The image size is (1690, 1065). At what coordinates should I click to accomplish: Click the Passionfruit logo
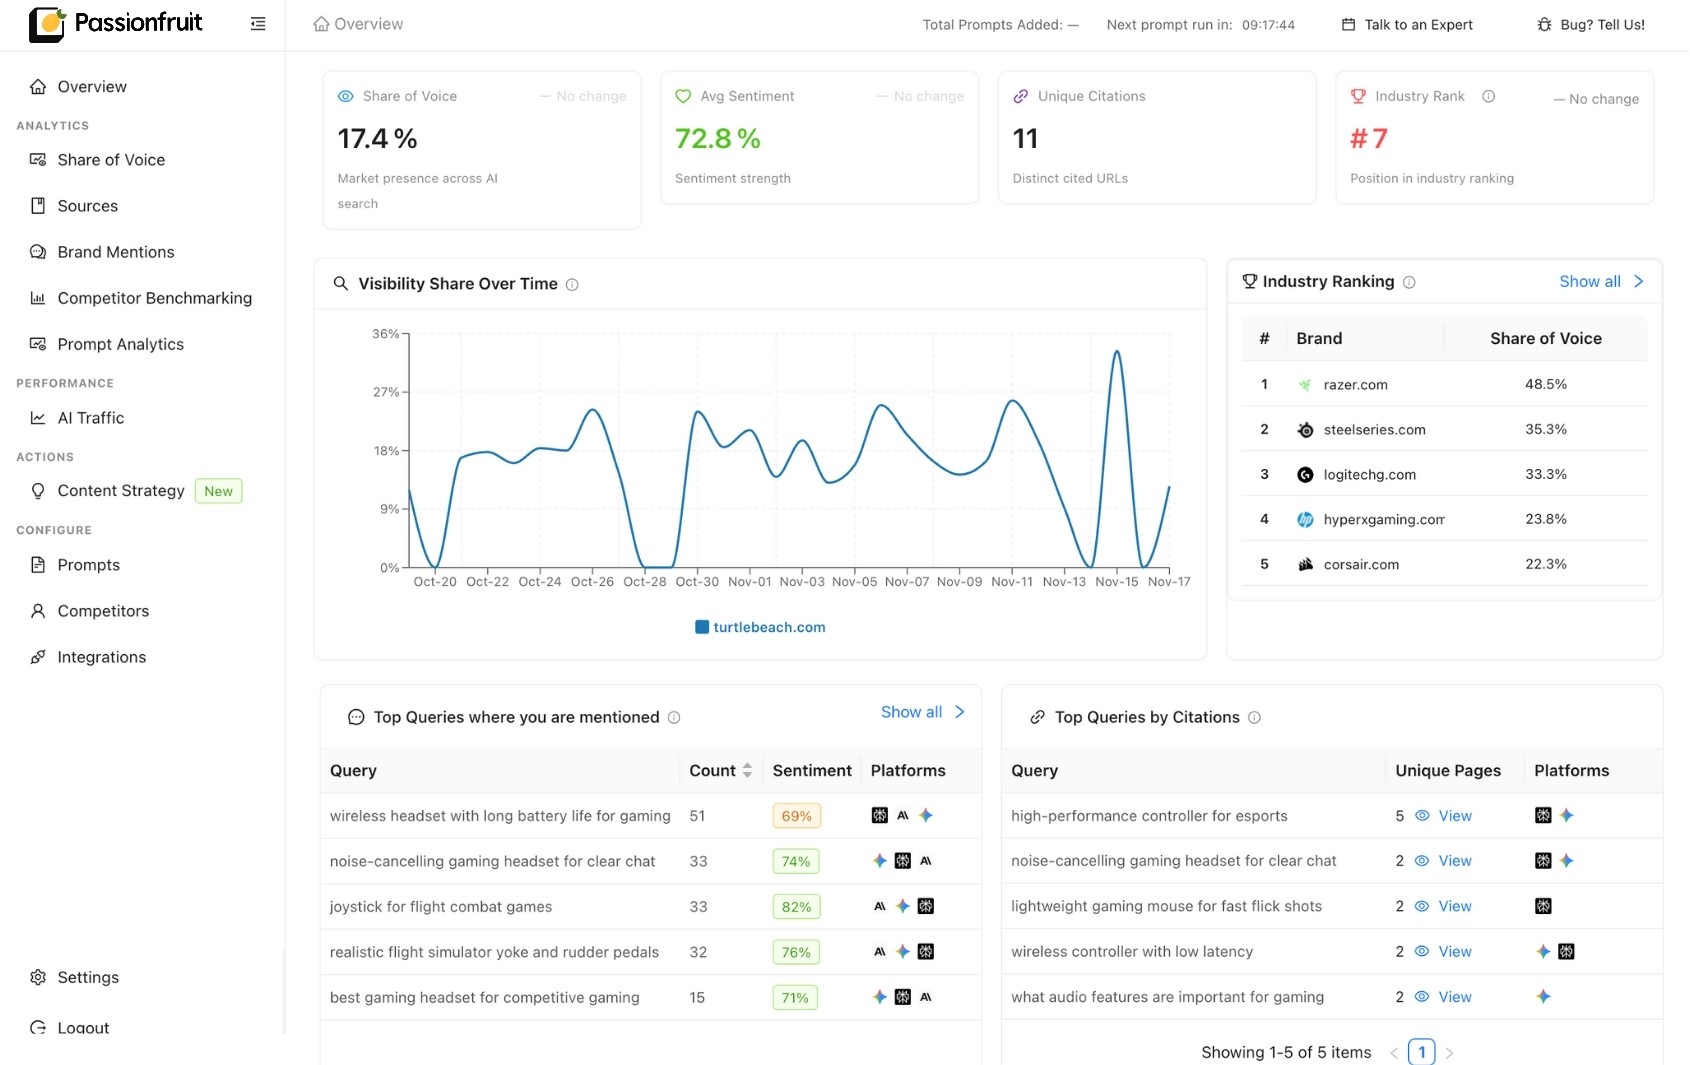[115, 24]
